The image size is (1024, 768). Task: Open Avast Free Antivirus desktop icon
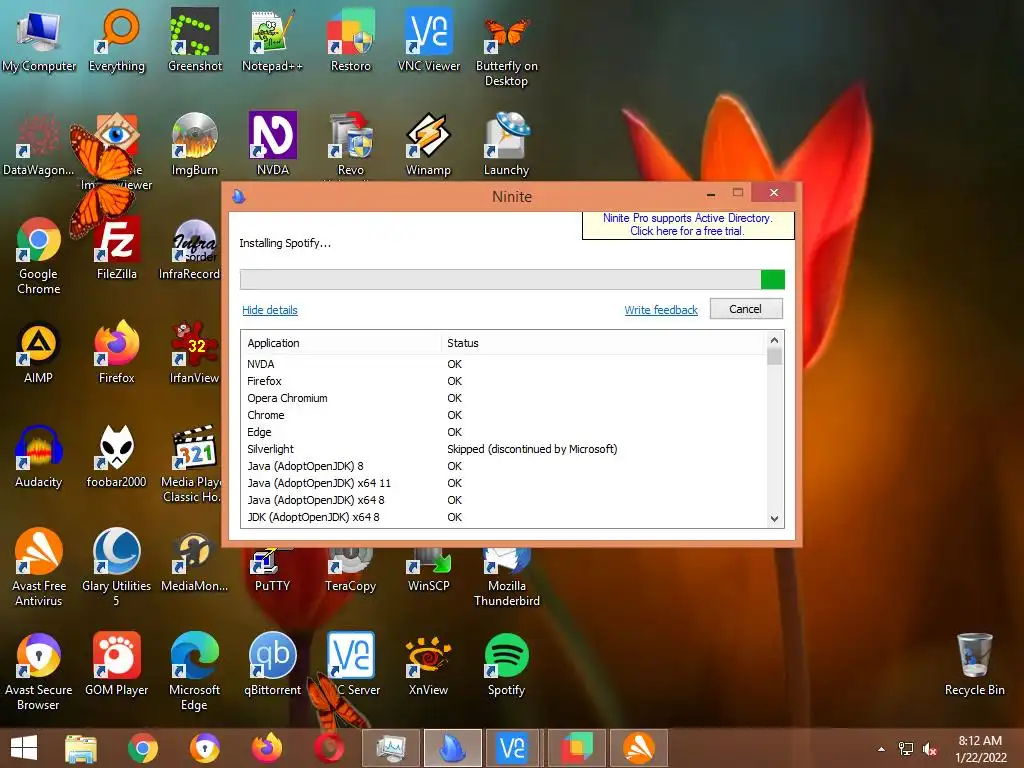tap(39, 567)
